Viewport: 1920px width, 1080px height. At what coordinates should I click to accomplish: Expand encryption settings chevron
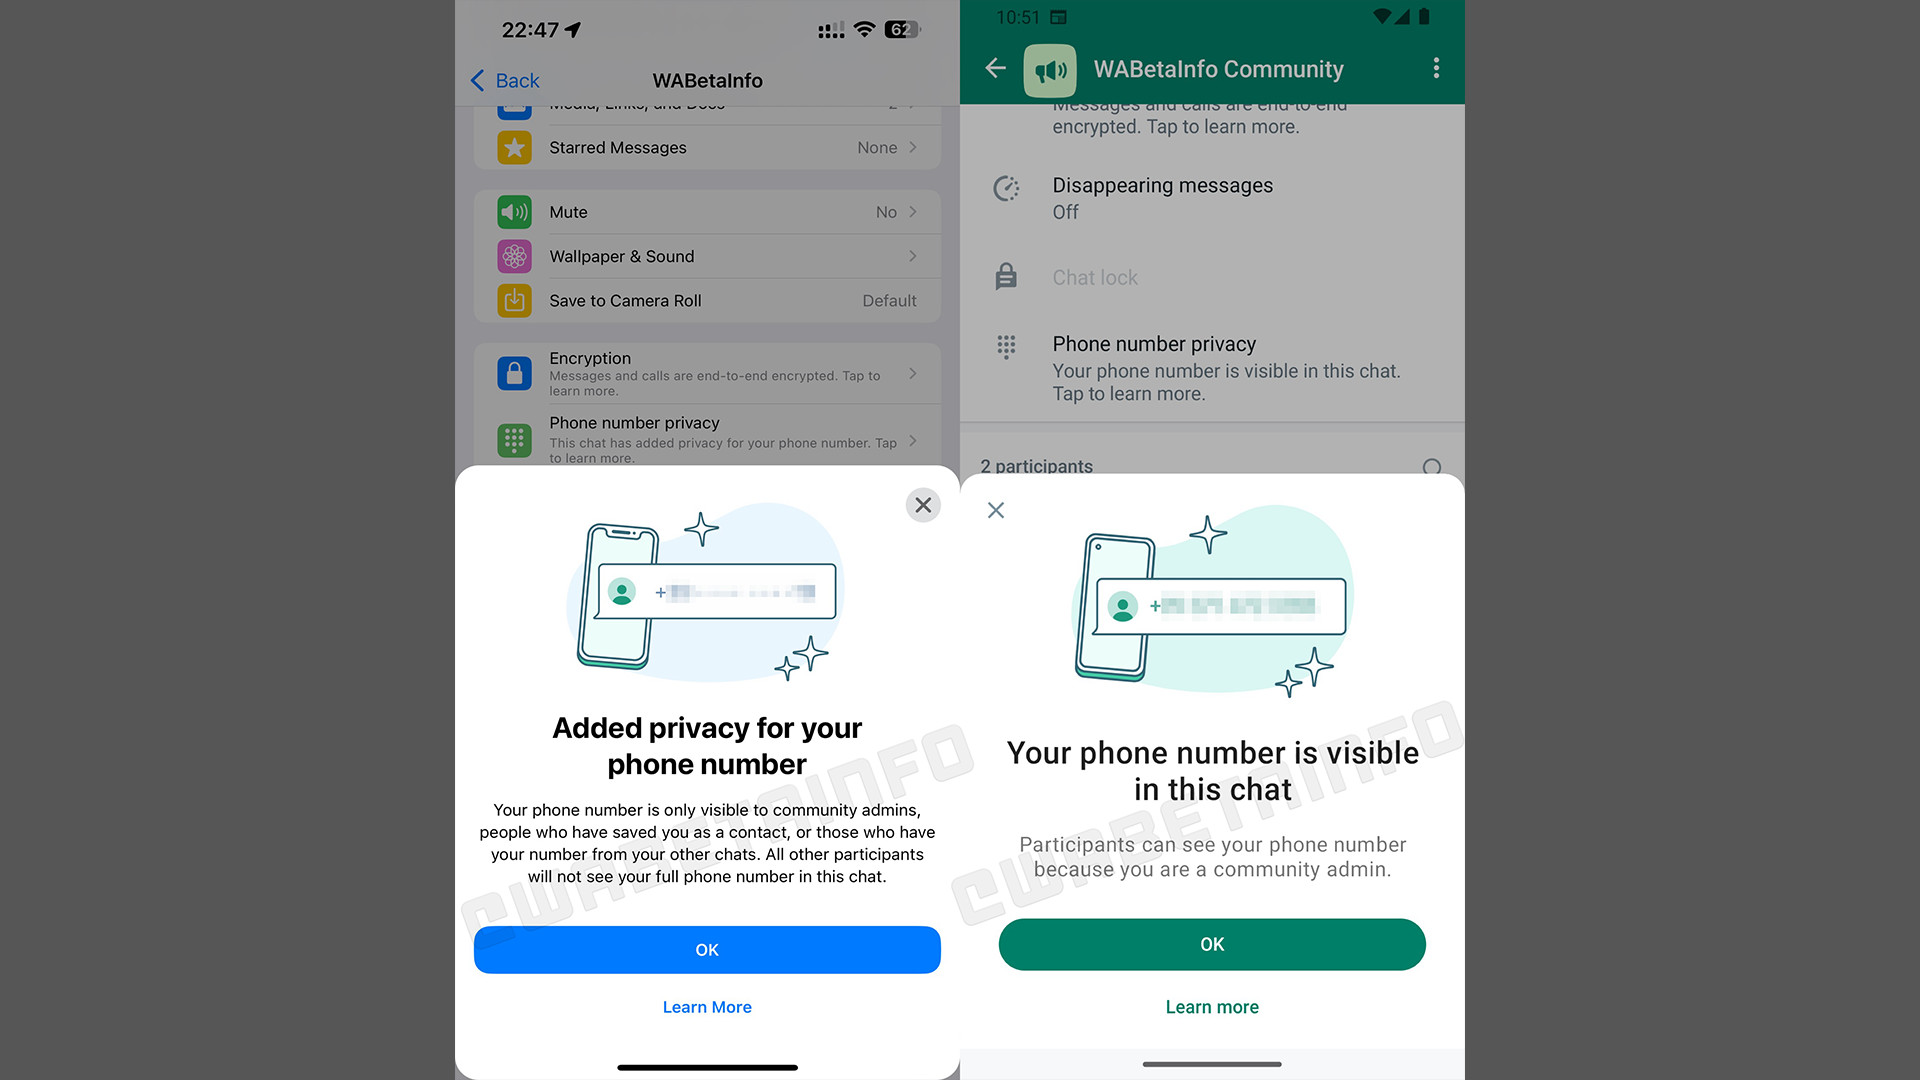[915, 371]
